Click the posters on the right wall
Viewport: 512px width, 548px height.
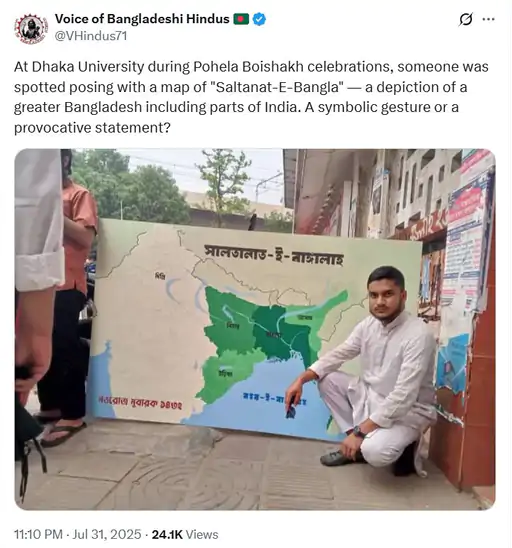coord(465,245)
